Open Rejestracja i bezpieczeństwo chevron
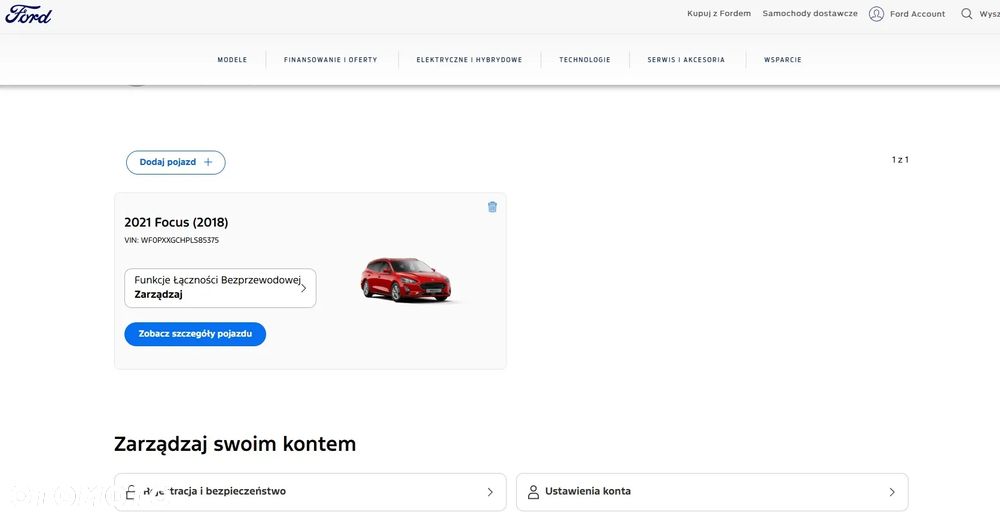The height and width of the screenshot is (516, 1000). point(490,492)
